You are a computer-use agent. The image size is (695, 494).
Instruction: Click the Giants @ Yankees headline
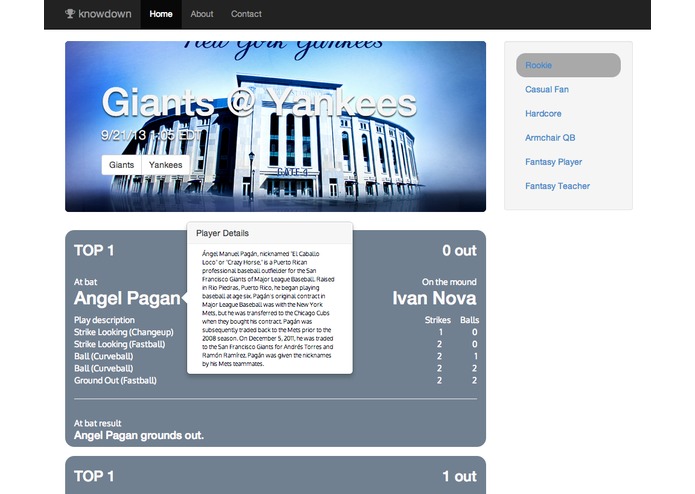[x=259, y=102]
